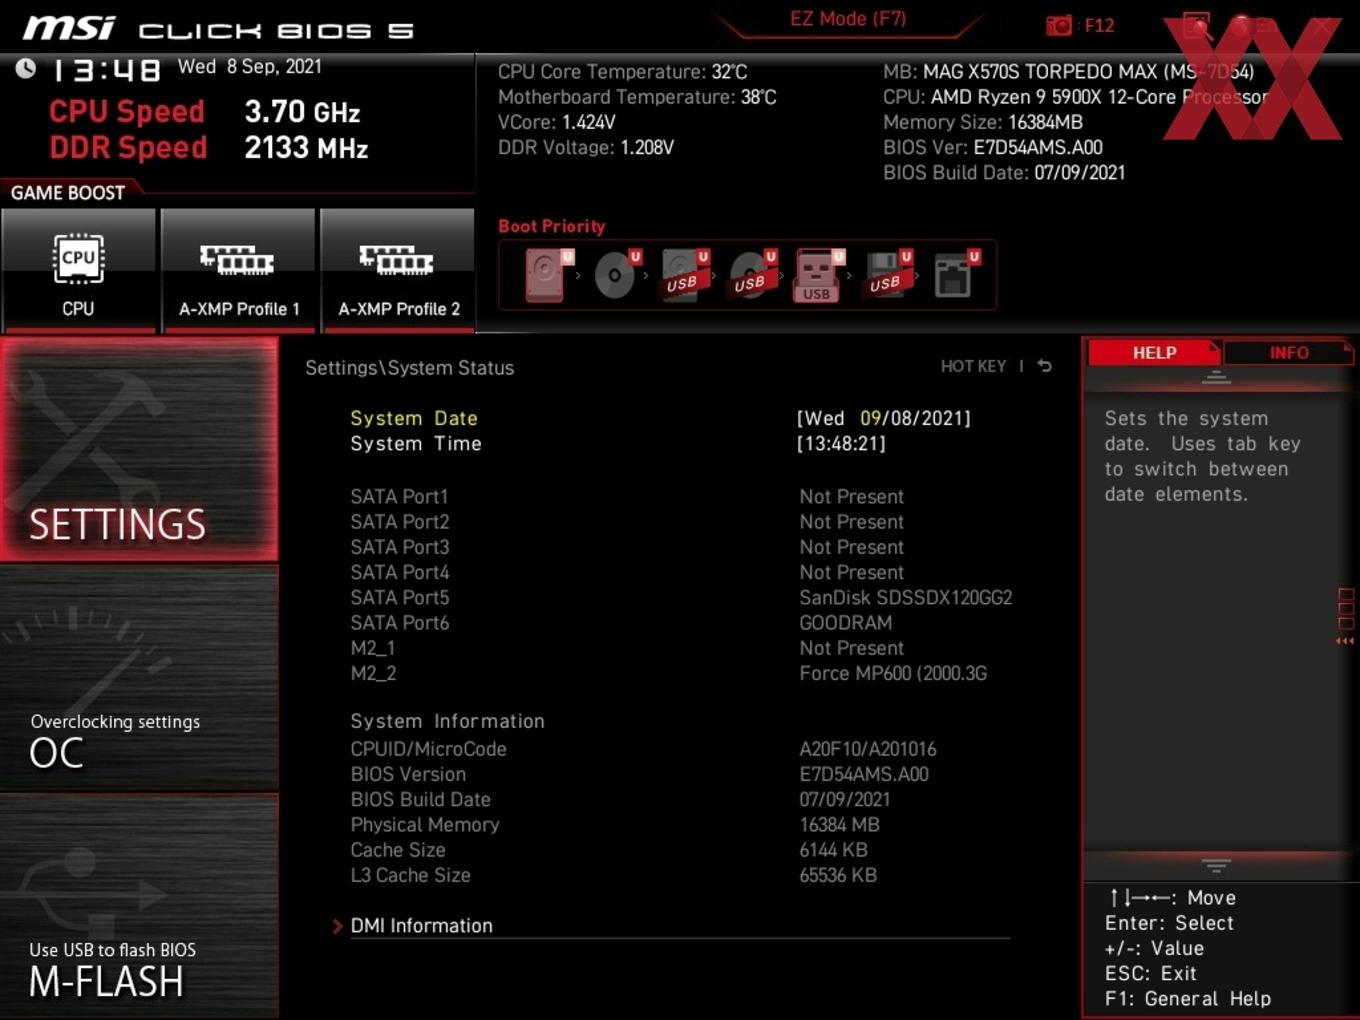This screenshot has height=1020, width=1360.
Task: Click the Physical Memory value 16384 MB
Action: [x=839, y=825]
